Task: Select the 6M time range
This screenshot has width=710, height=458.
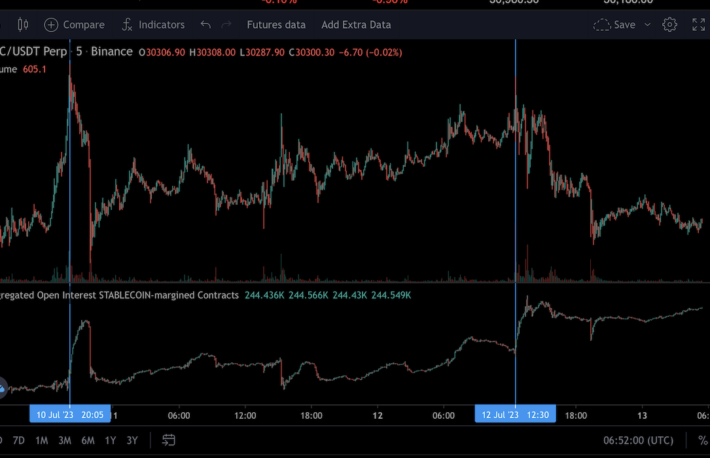Action: (x=88, y=440)
